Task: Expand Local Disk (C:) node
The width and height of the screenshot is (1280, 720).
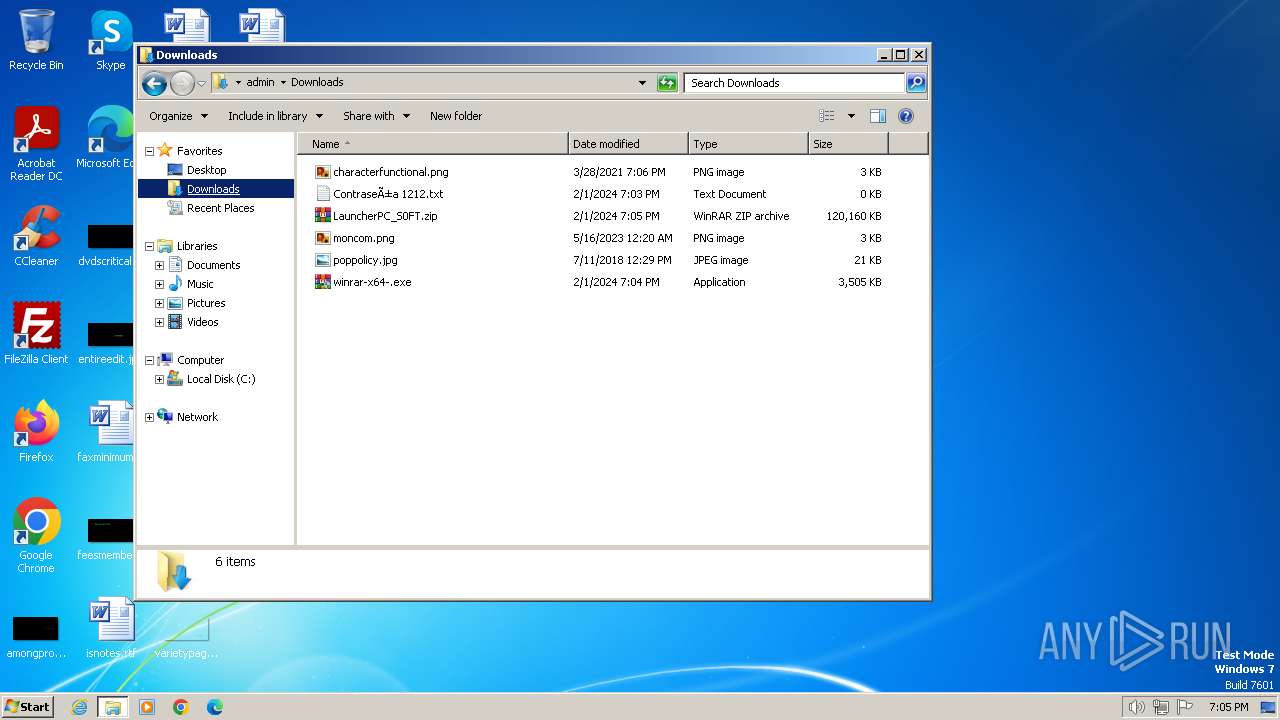Action: (x=159, y=380)
